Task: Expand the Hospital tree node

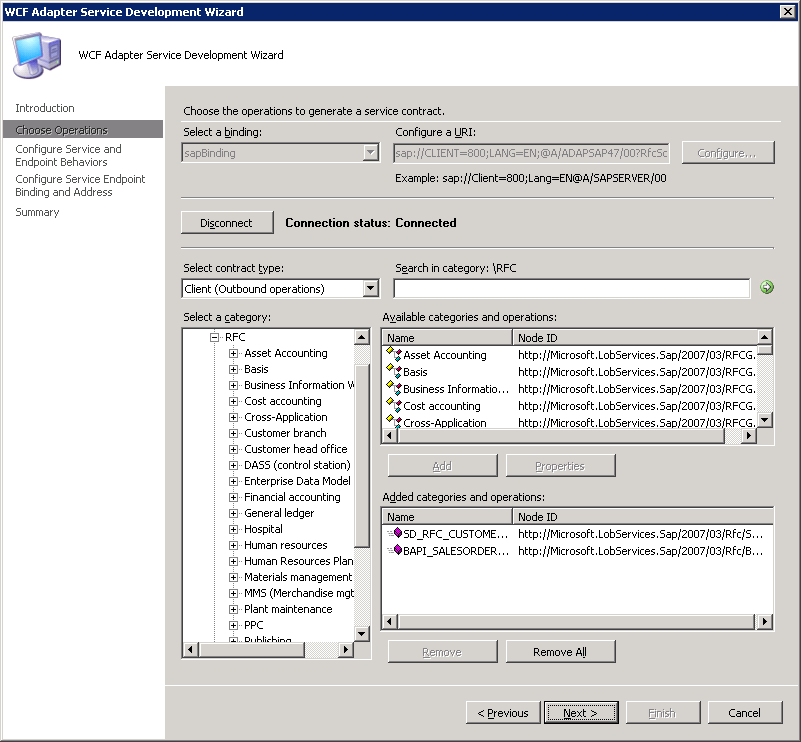Action: coord(233,530)
